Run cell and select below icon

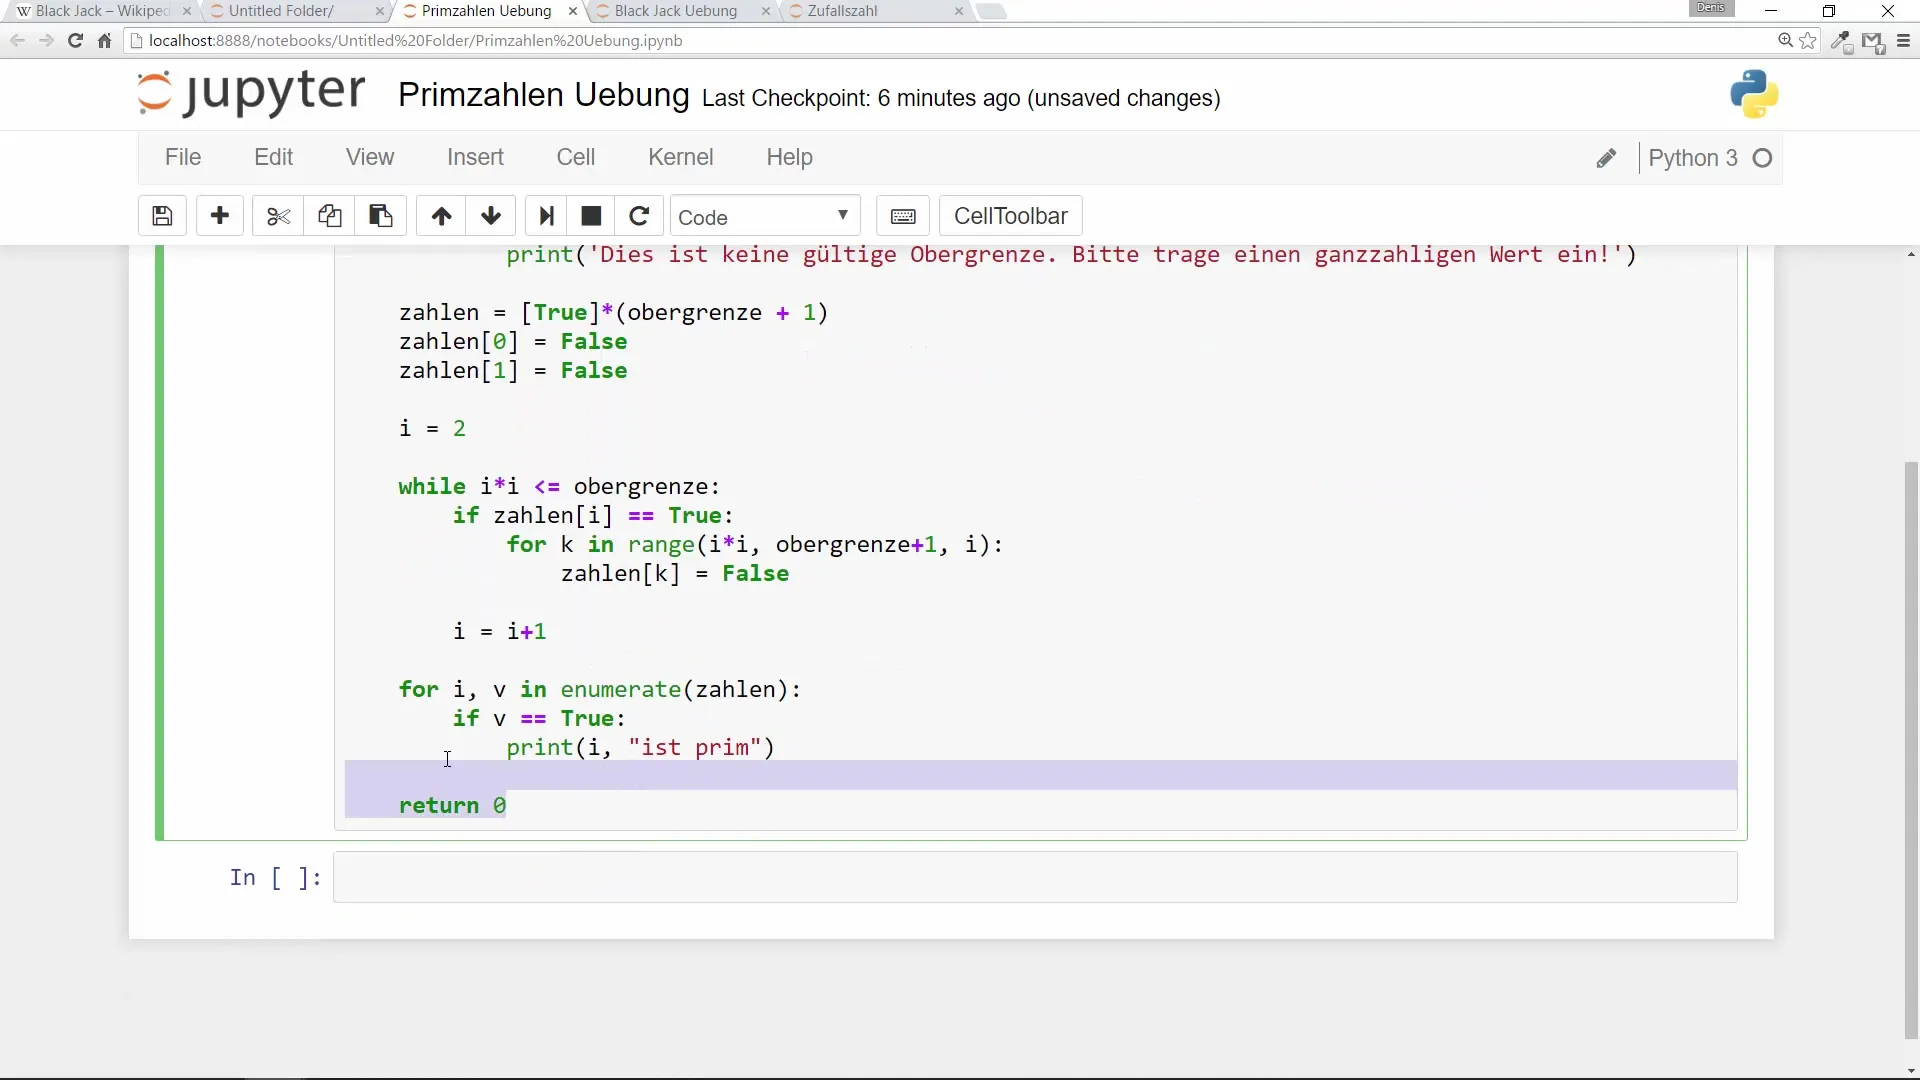pyautogui.click(x=546, y=216)
